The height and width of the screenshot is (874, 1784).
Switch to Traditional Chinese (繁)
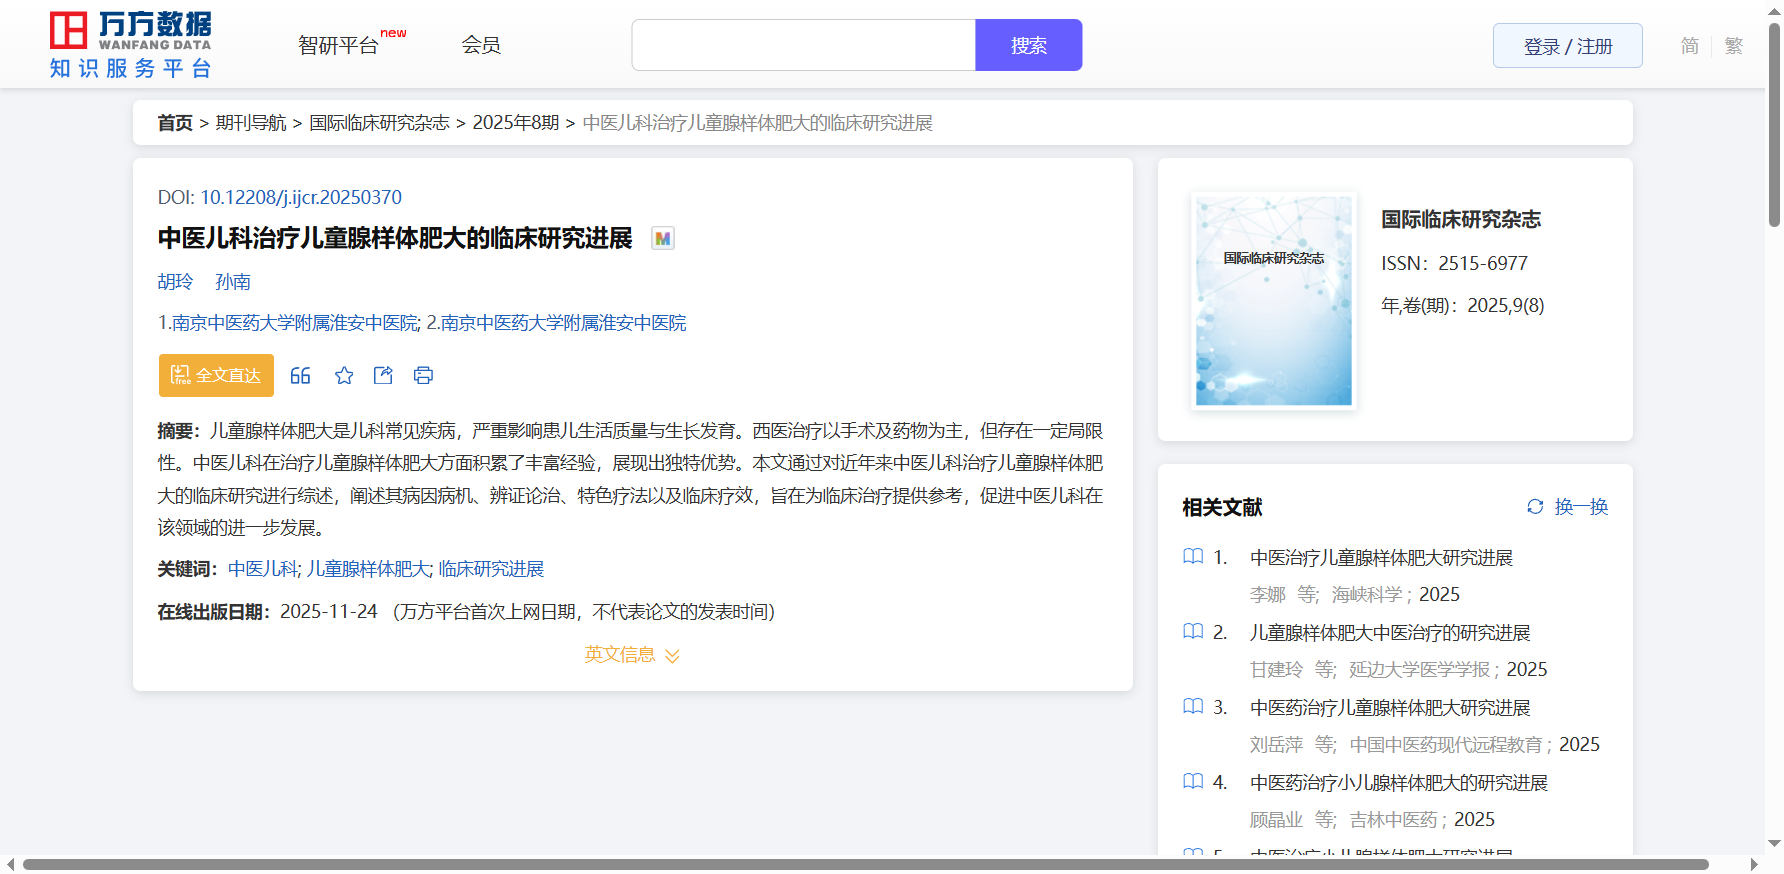coord(1733,46)
